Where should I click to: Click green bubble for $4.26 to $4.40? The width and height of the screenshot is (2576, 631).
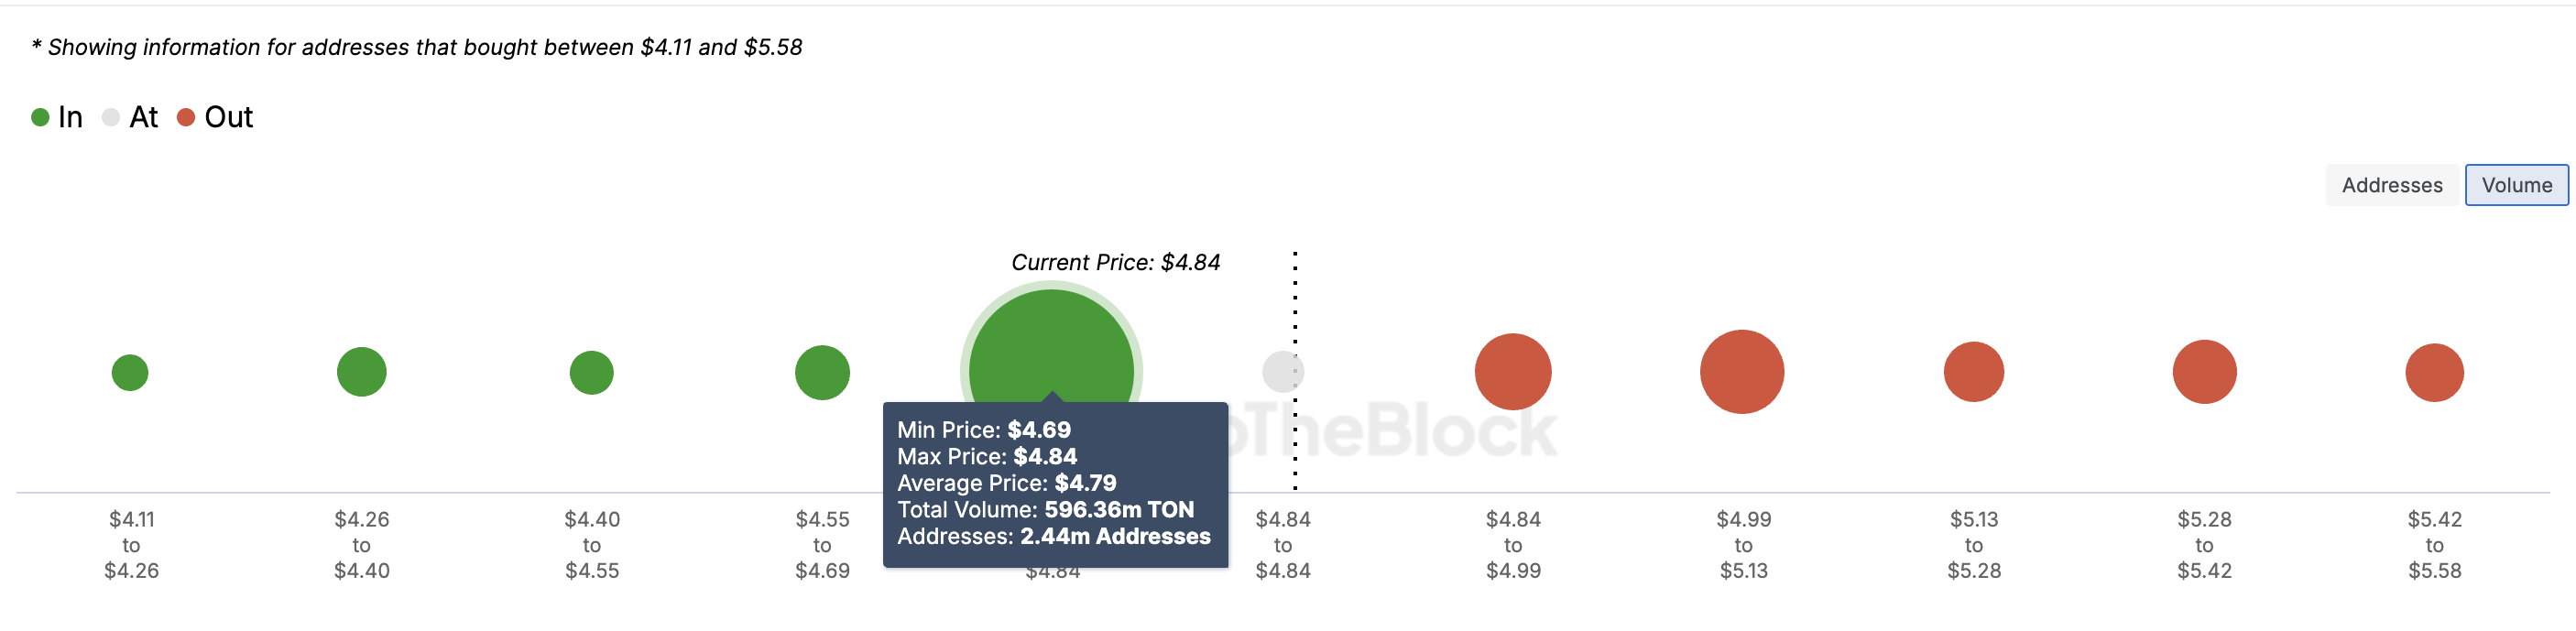[x=362, y=372]
